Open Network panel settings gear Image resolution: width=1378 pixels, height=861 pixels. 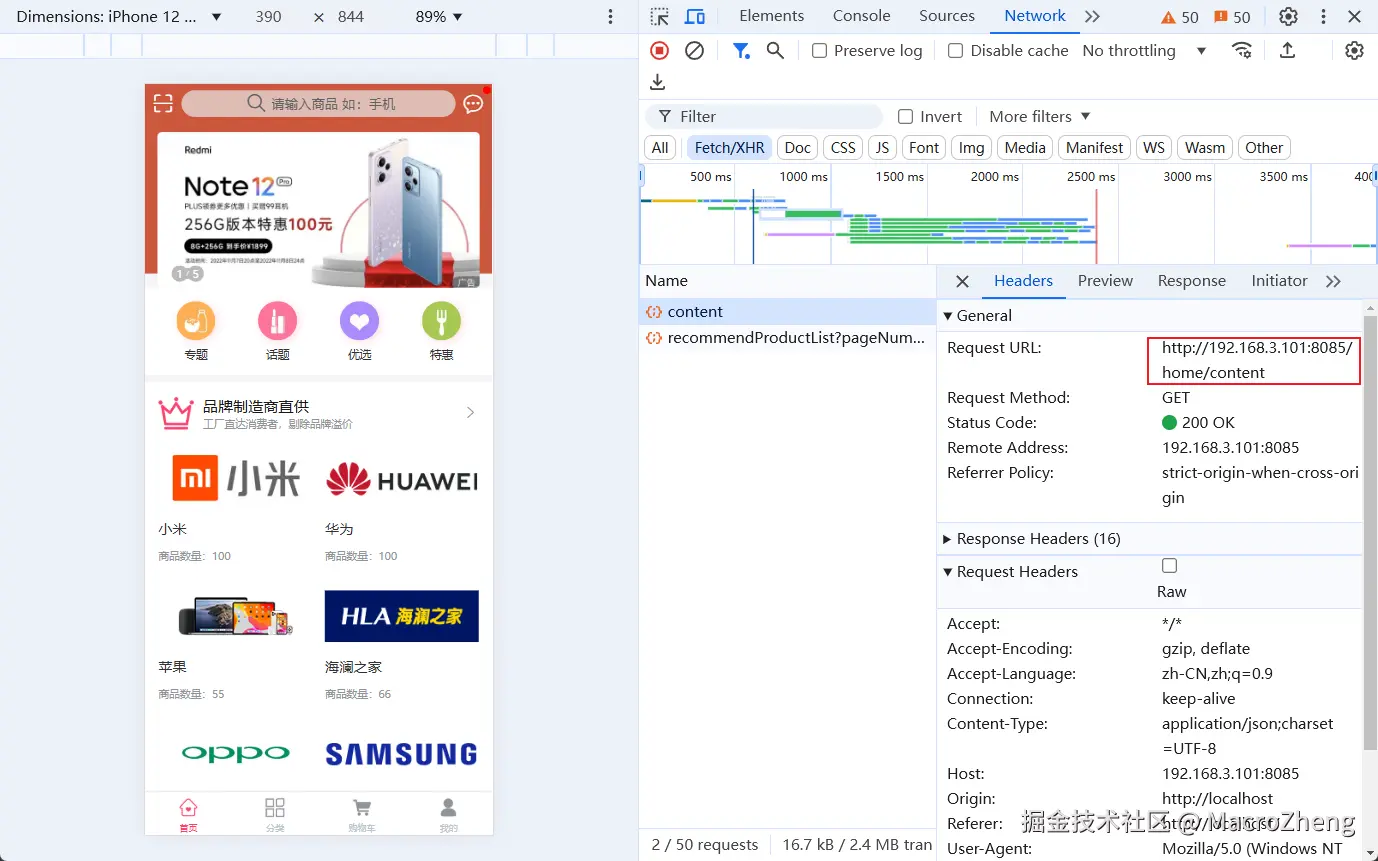[x=1354, y=50]
